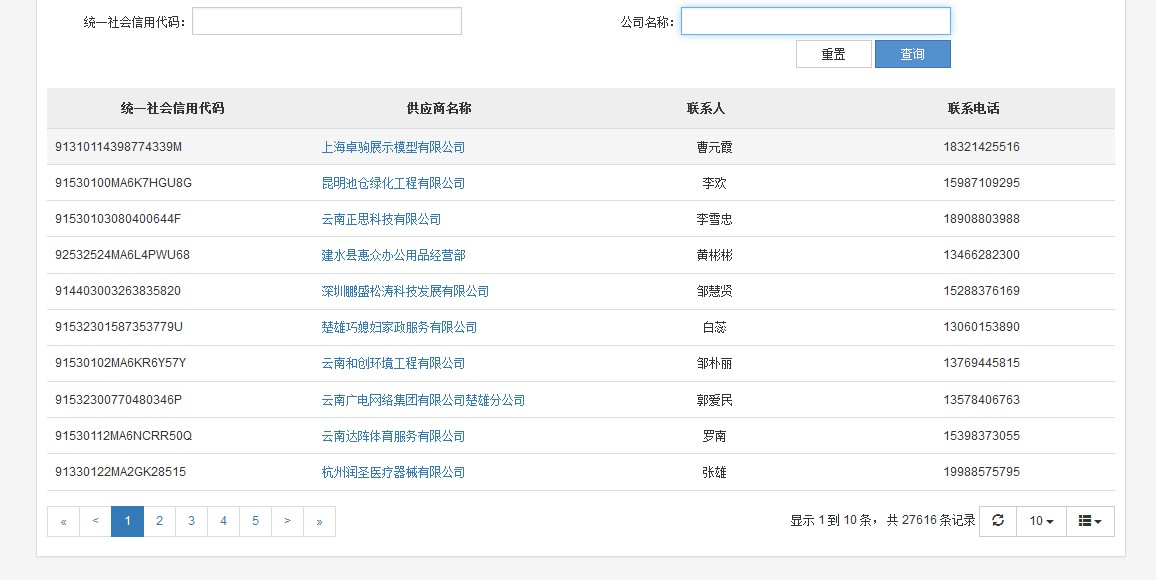Select credit code 91532301587353779U
Screen dimensions: 1156x580
(x=119, y=326)
